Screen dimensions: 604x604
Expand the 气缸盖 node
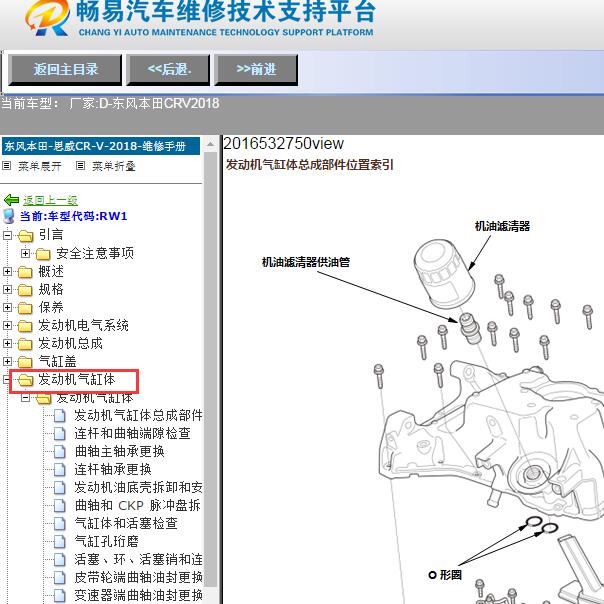pos(7,361)
